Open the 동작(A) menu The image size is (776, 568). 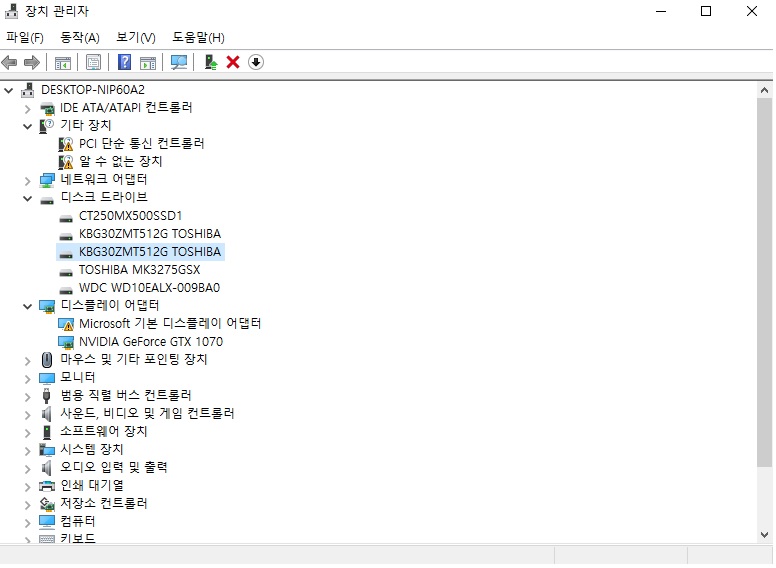[80, 37]
